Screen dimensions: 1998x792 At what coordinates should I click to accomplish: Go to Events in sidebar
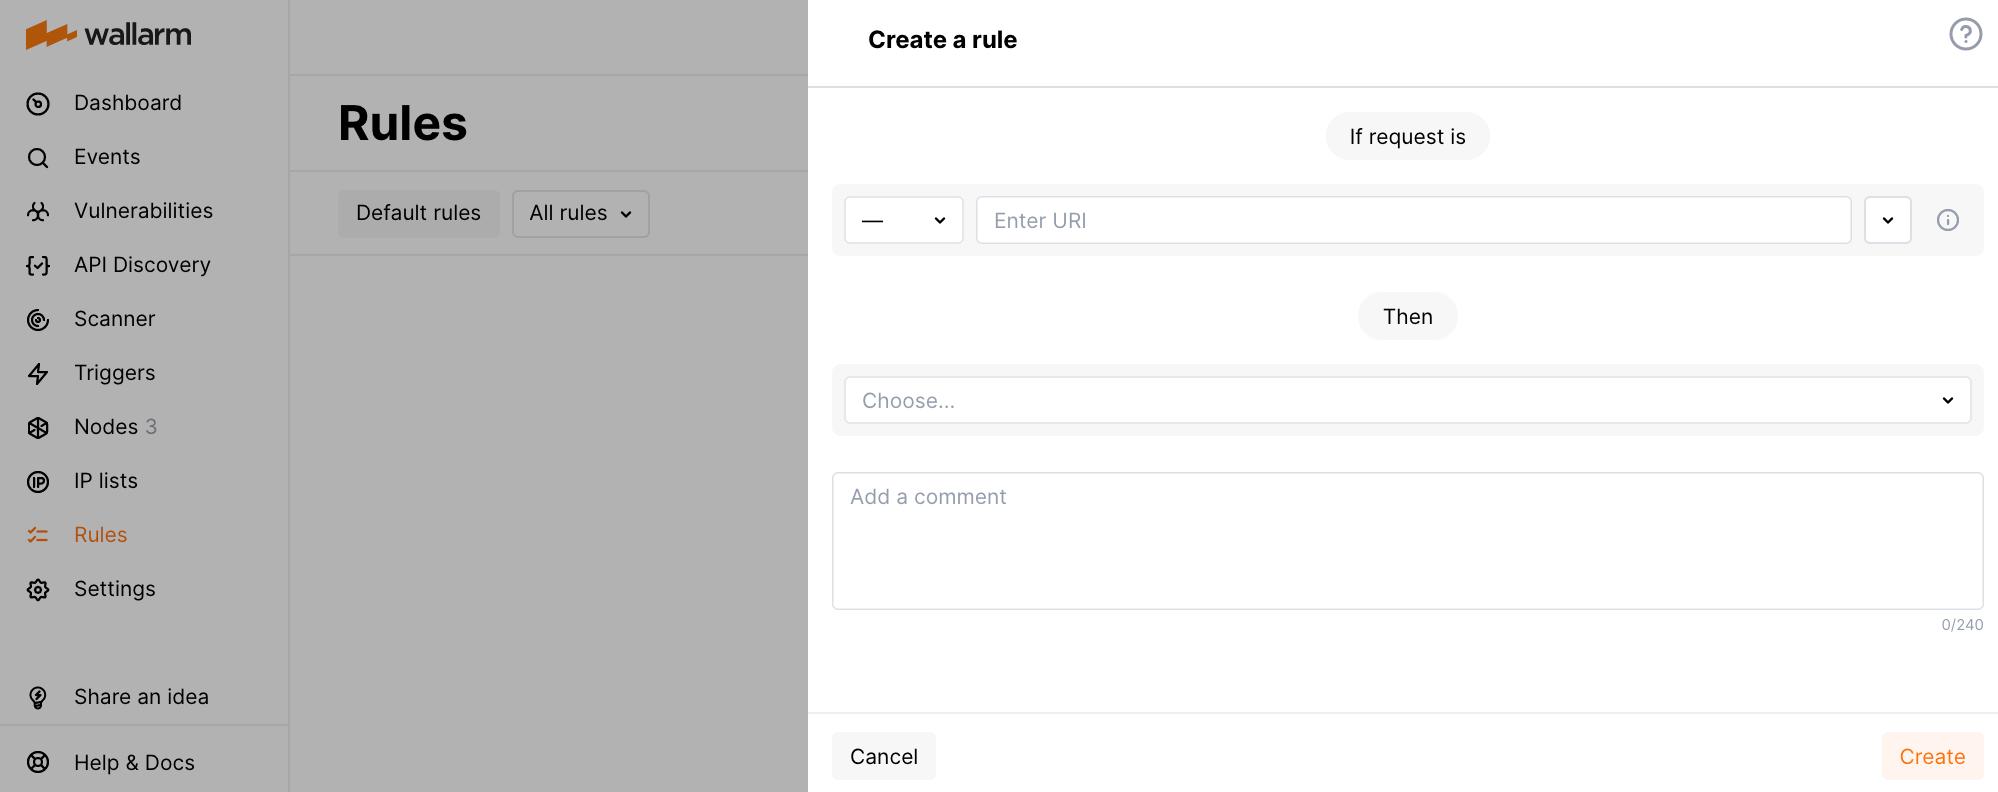point(107,157)
